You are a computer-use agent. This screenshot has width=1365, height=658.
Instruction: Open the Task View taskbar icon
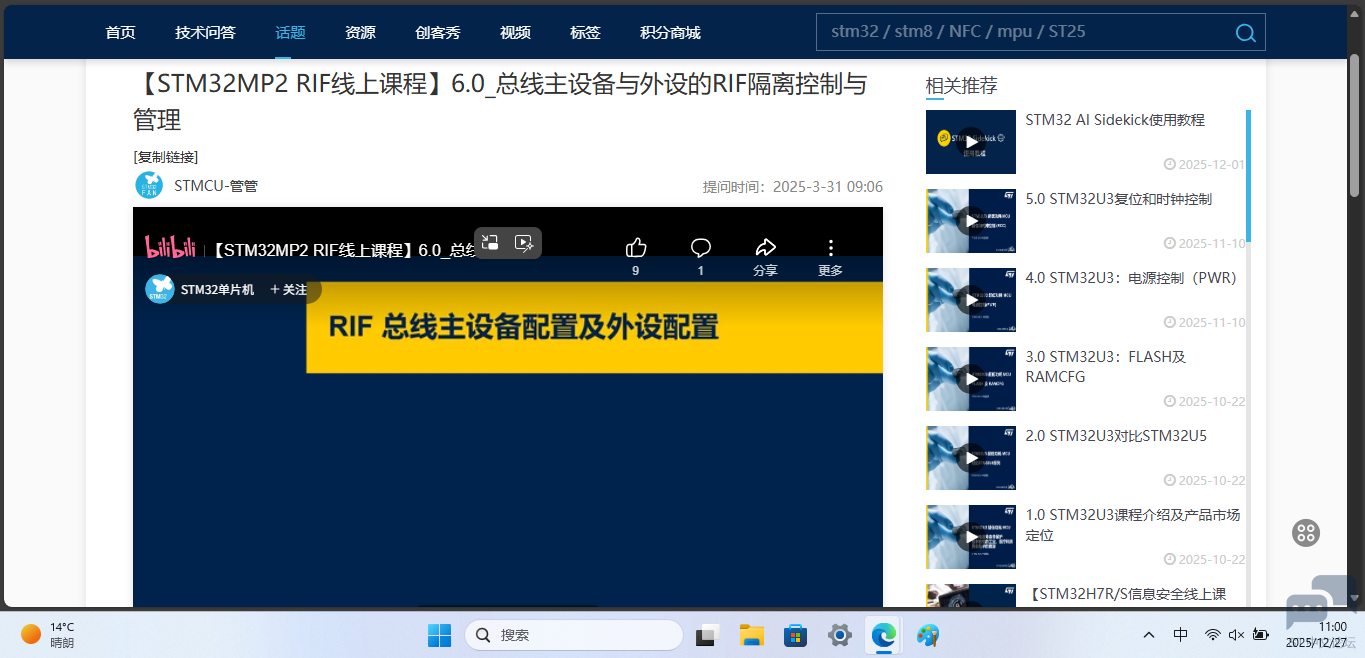pos(708,635)
